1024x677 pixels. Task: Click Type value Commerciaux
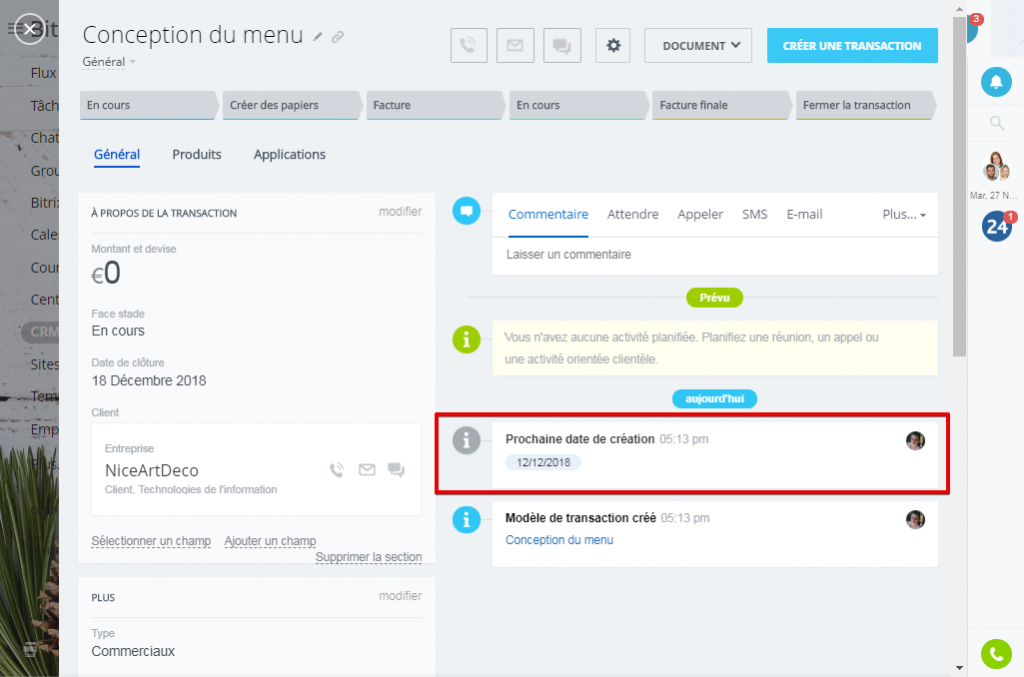click(x=133, y=652)
